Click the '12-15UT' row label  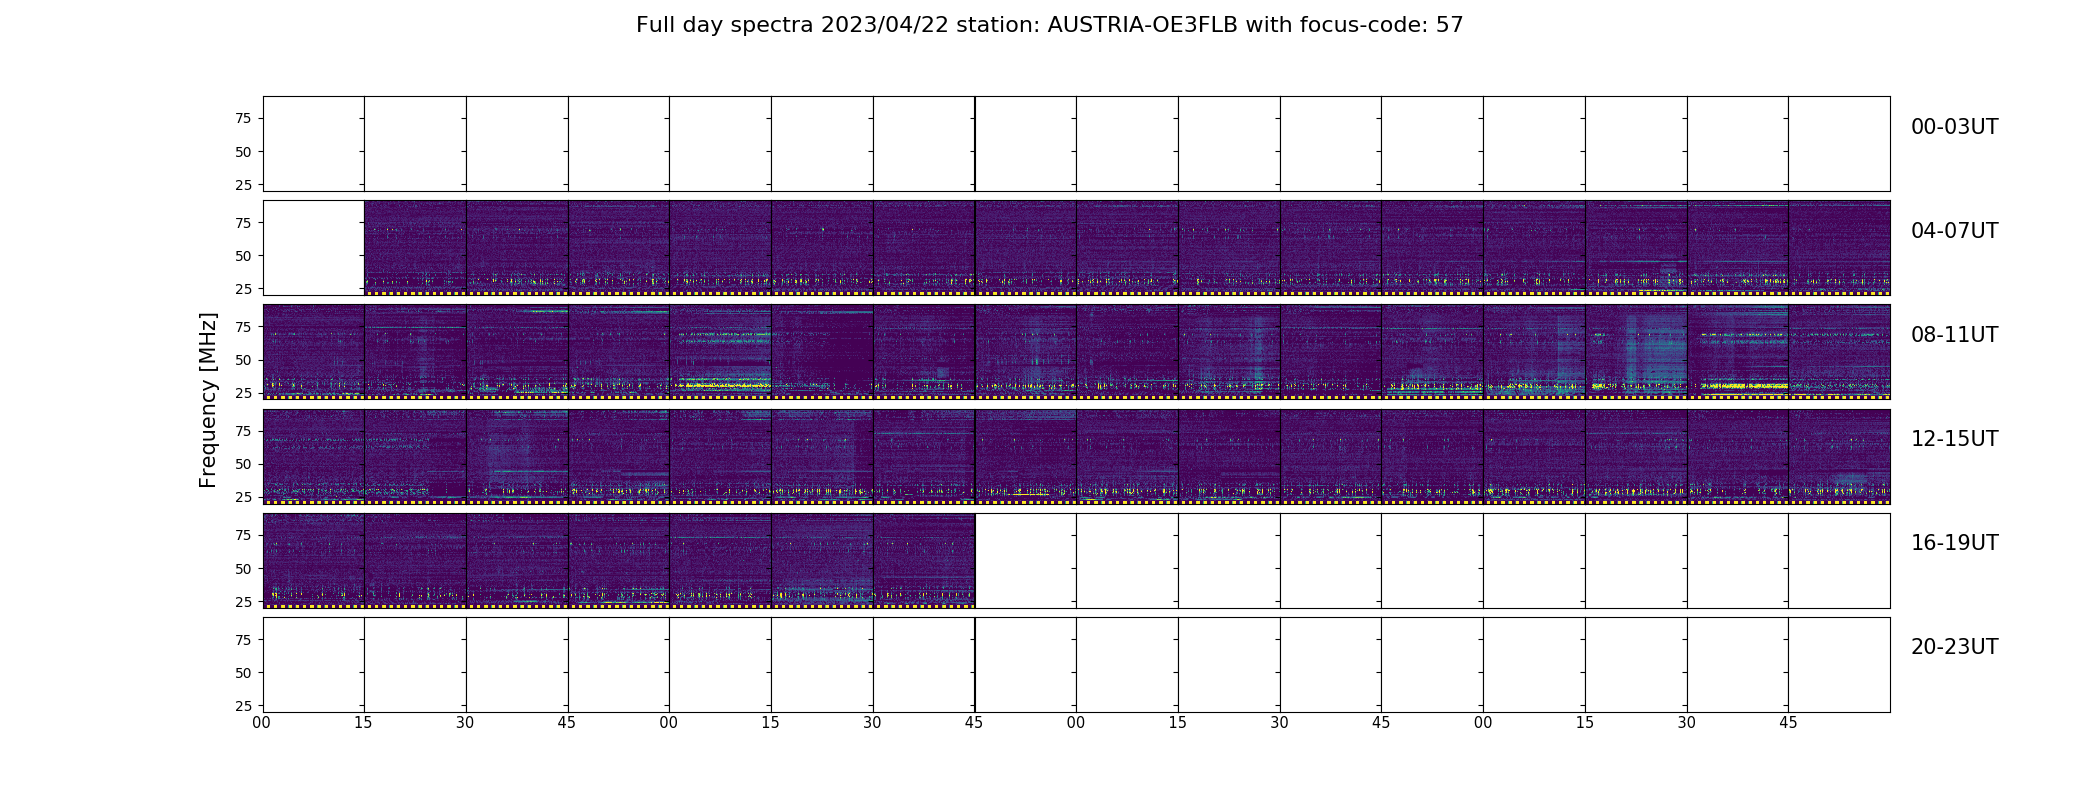tap(1954, 439)
